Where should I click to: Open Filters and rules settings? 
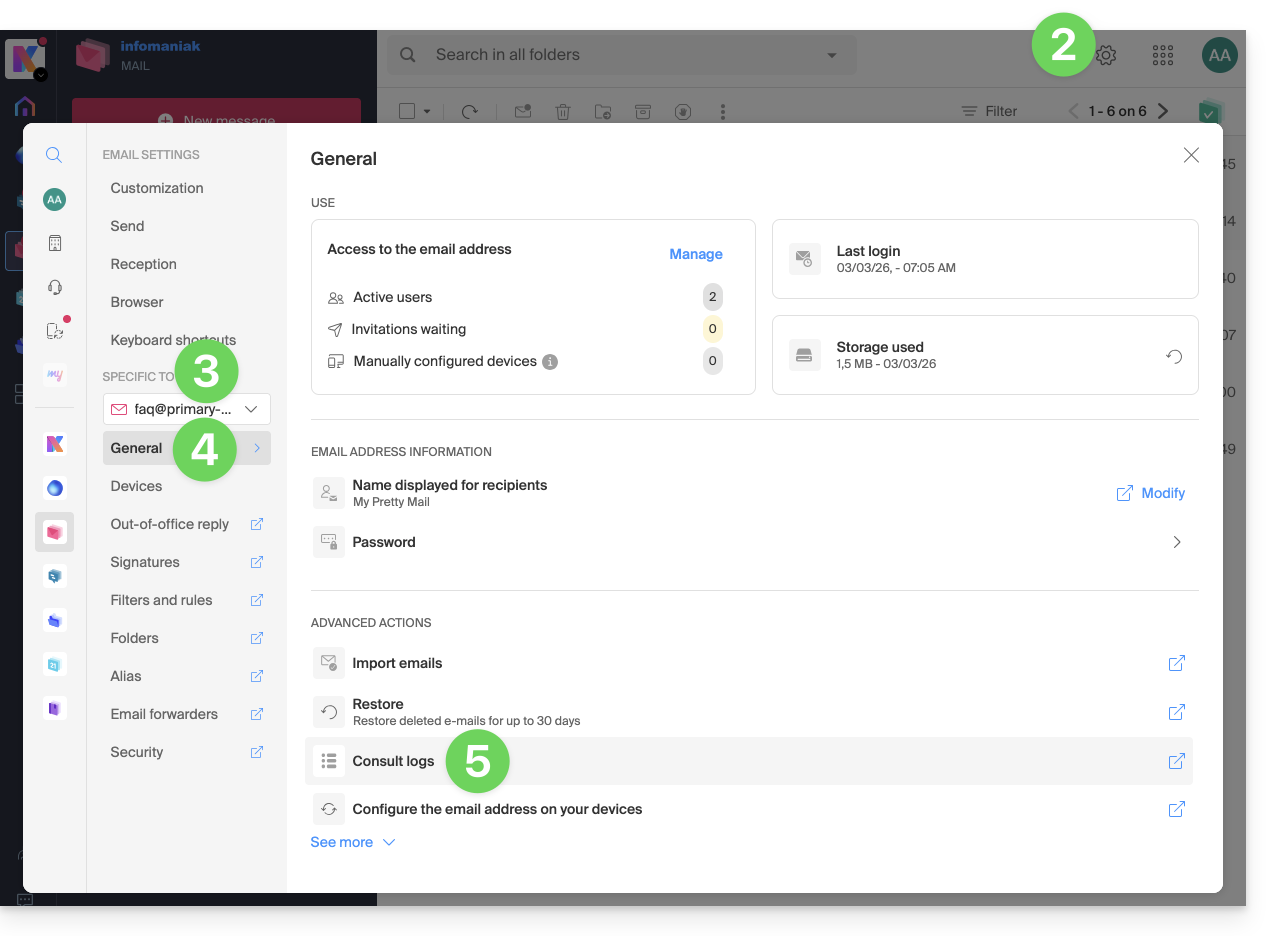pyautogui.click(x=161, y=600)
